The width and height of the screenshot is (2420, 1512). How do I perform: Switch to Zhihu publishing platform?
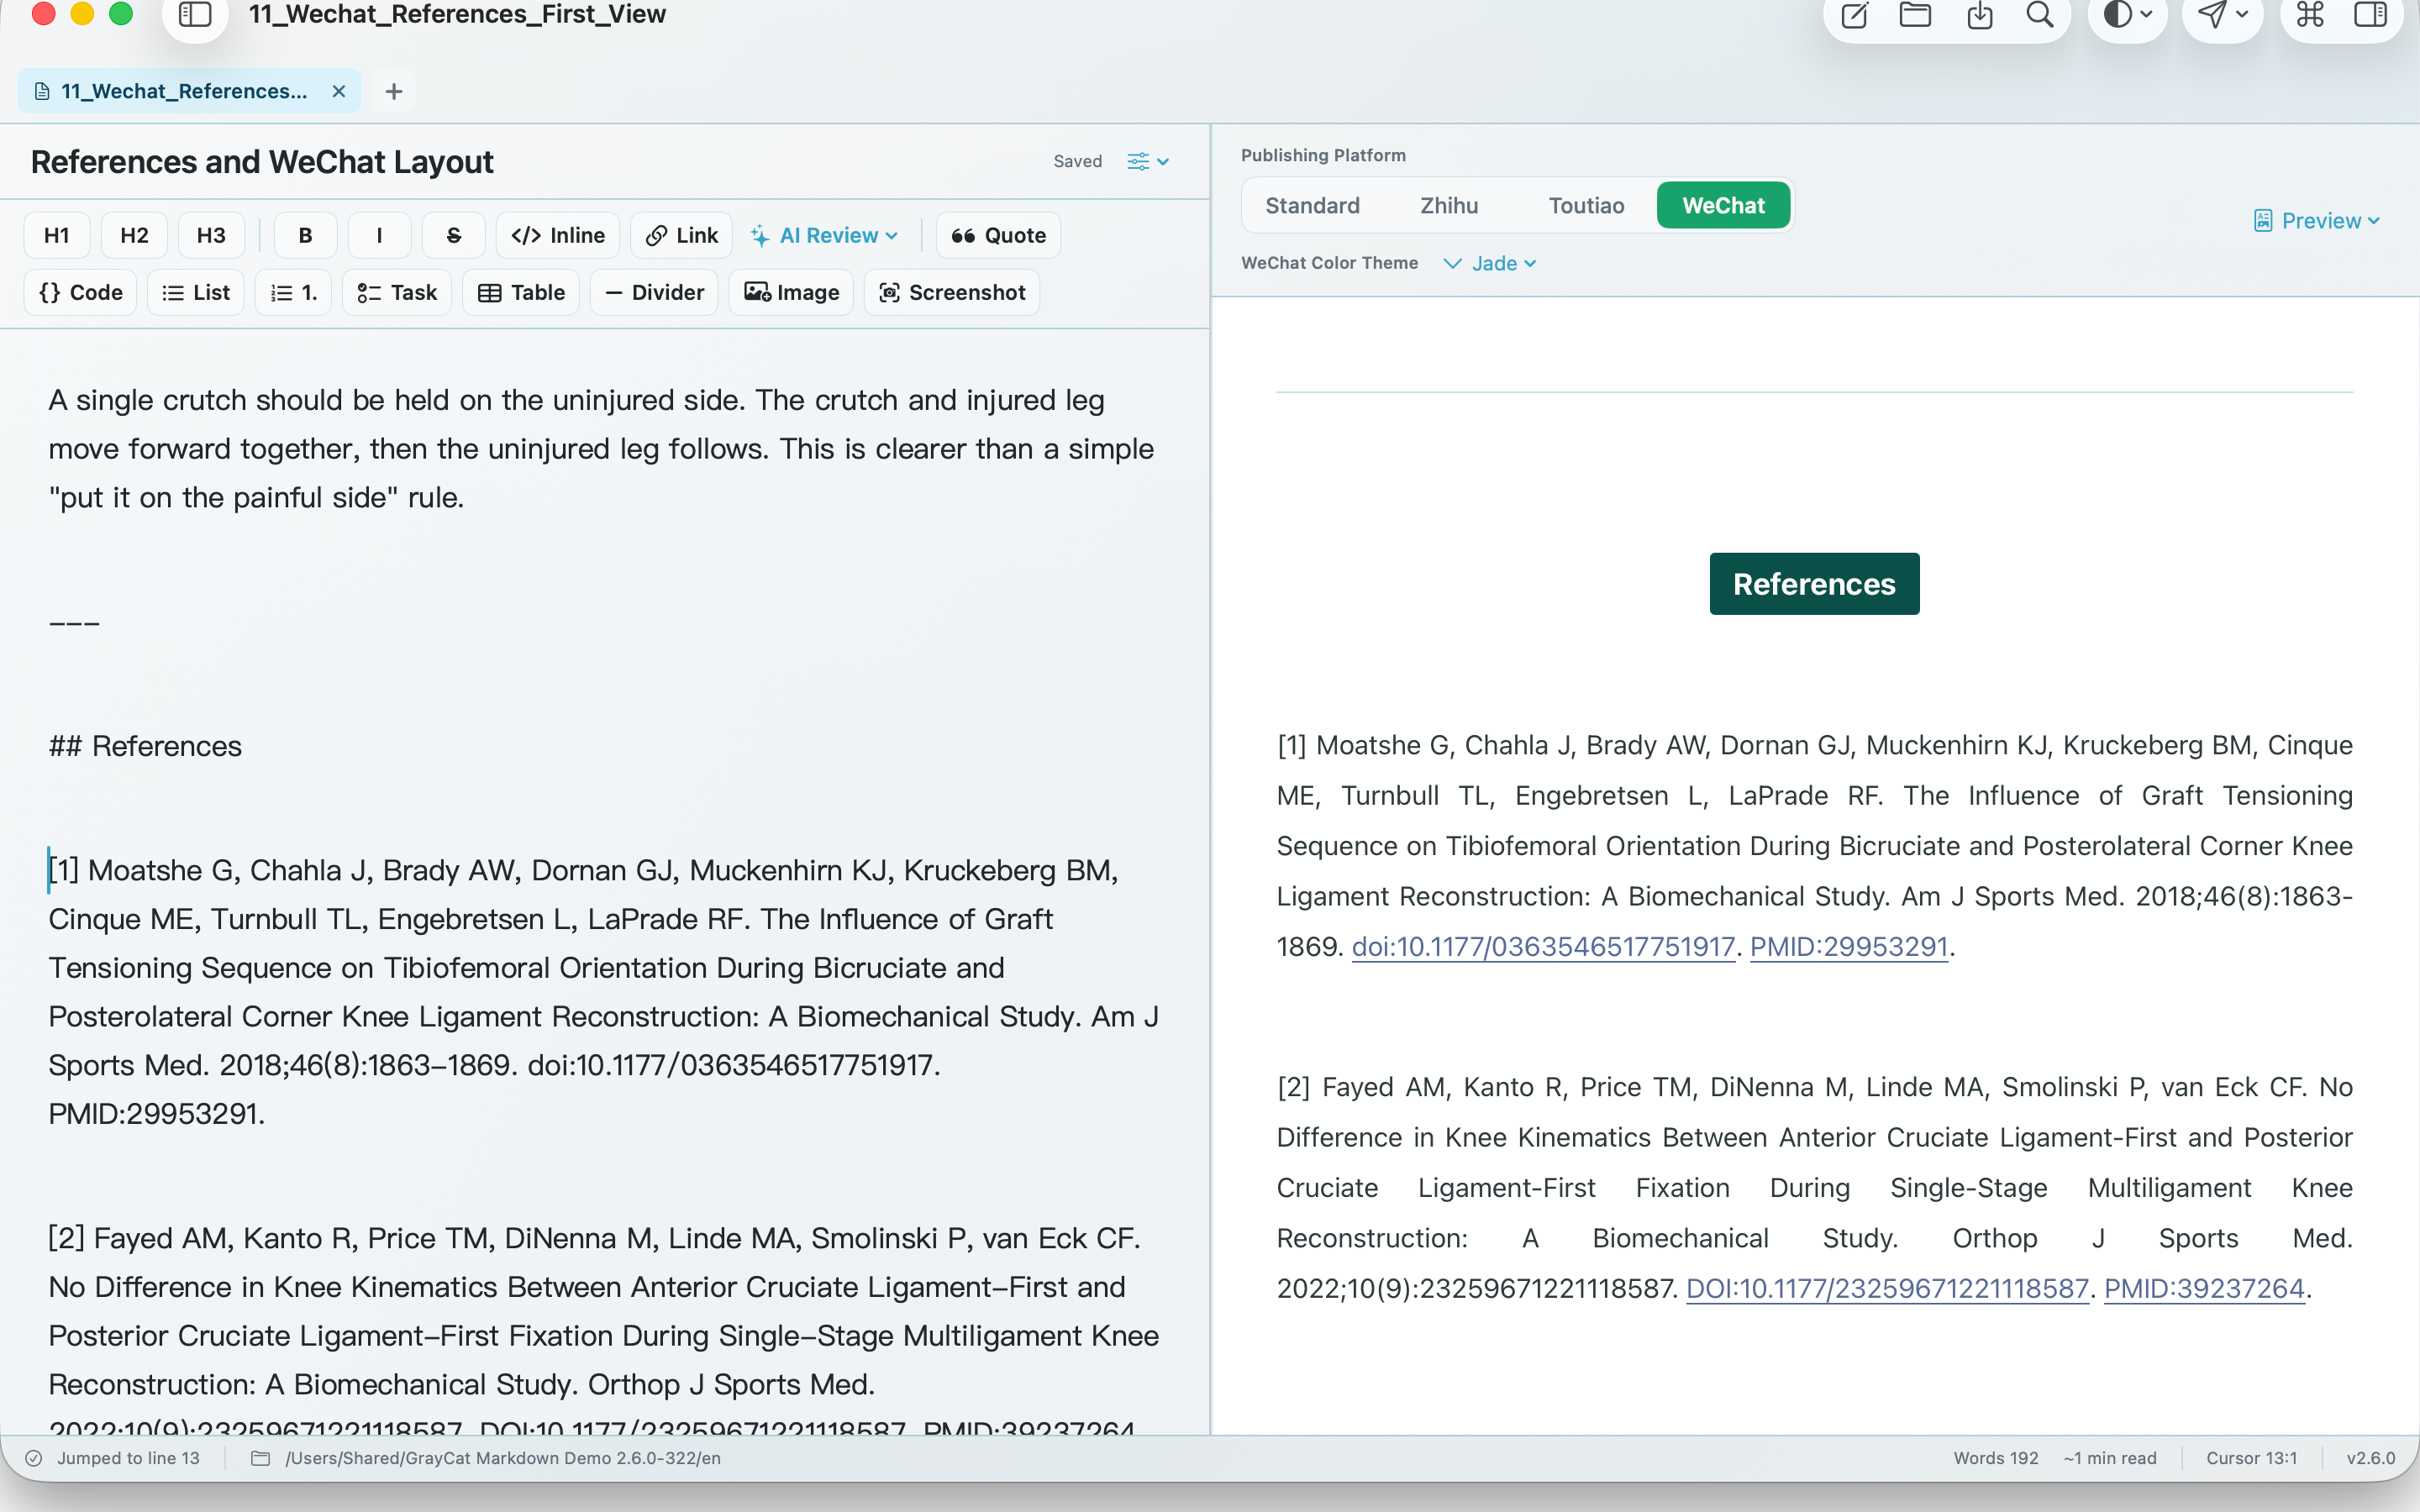(1449, 205)
